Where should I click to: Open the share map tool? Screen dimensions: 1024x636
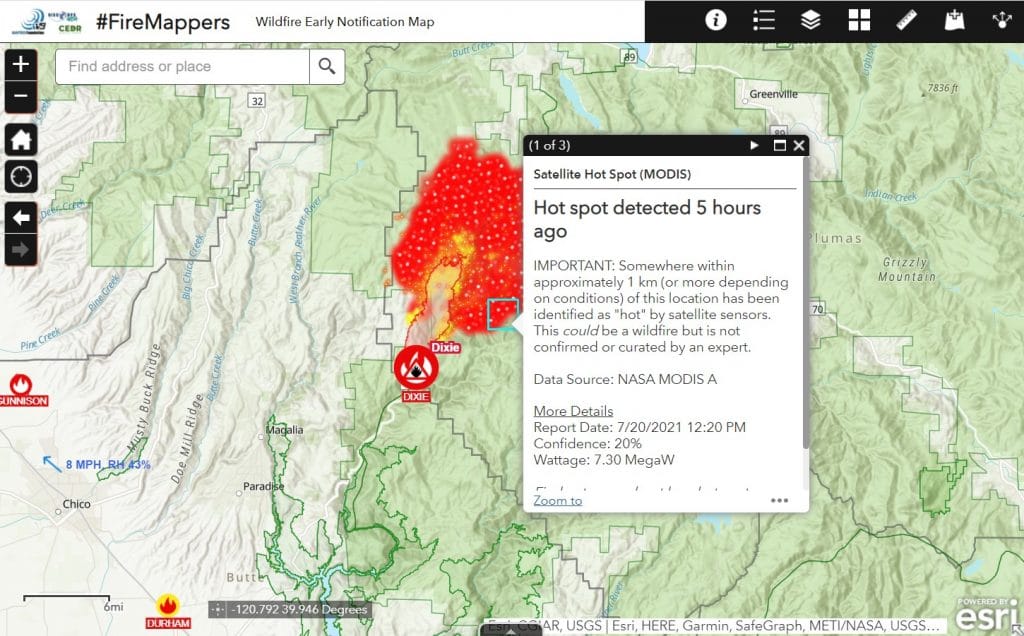1002,20
